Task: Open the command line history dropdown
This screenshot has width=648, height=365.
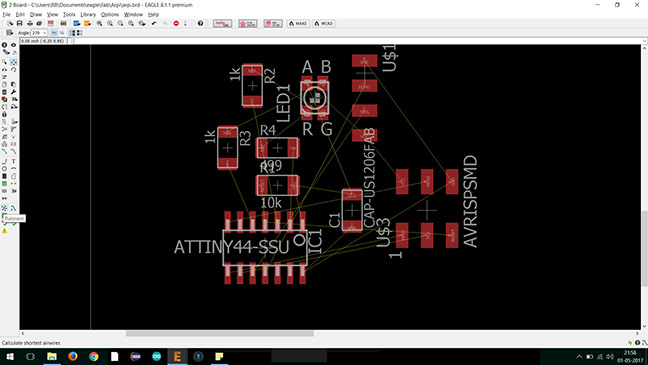Action: click(644, 41)
